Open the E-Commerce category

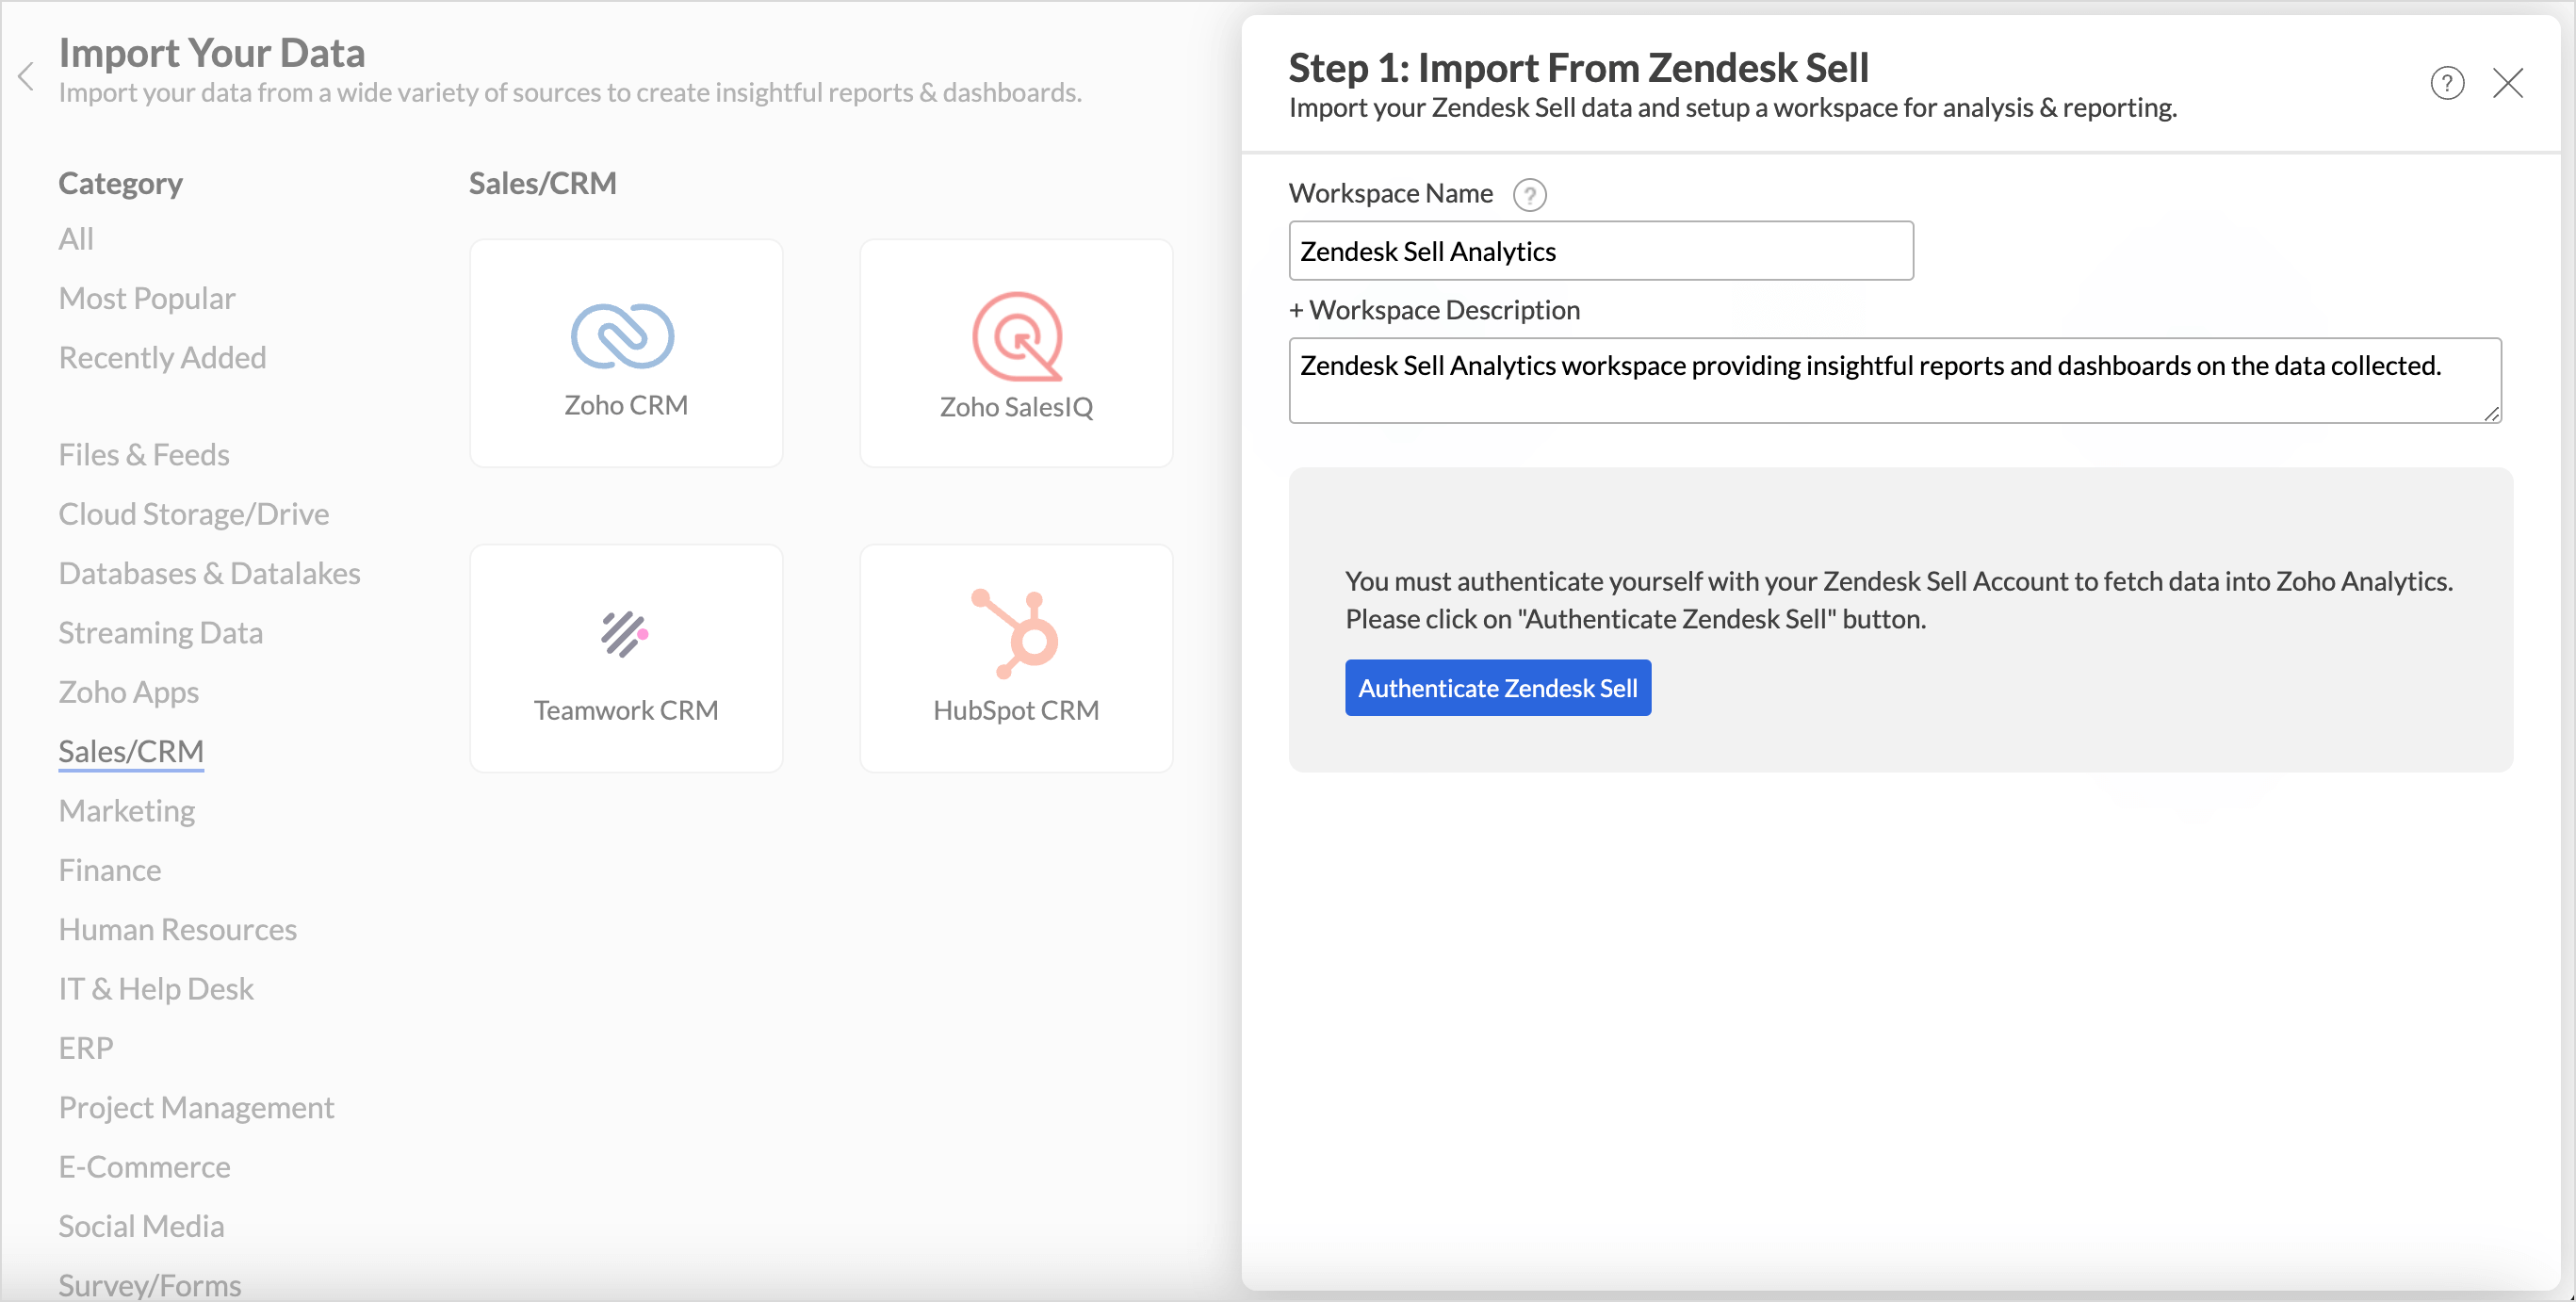[x=144, y=1167]
